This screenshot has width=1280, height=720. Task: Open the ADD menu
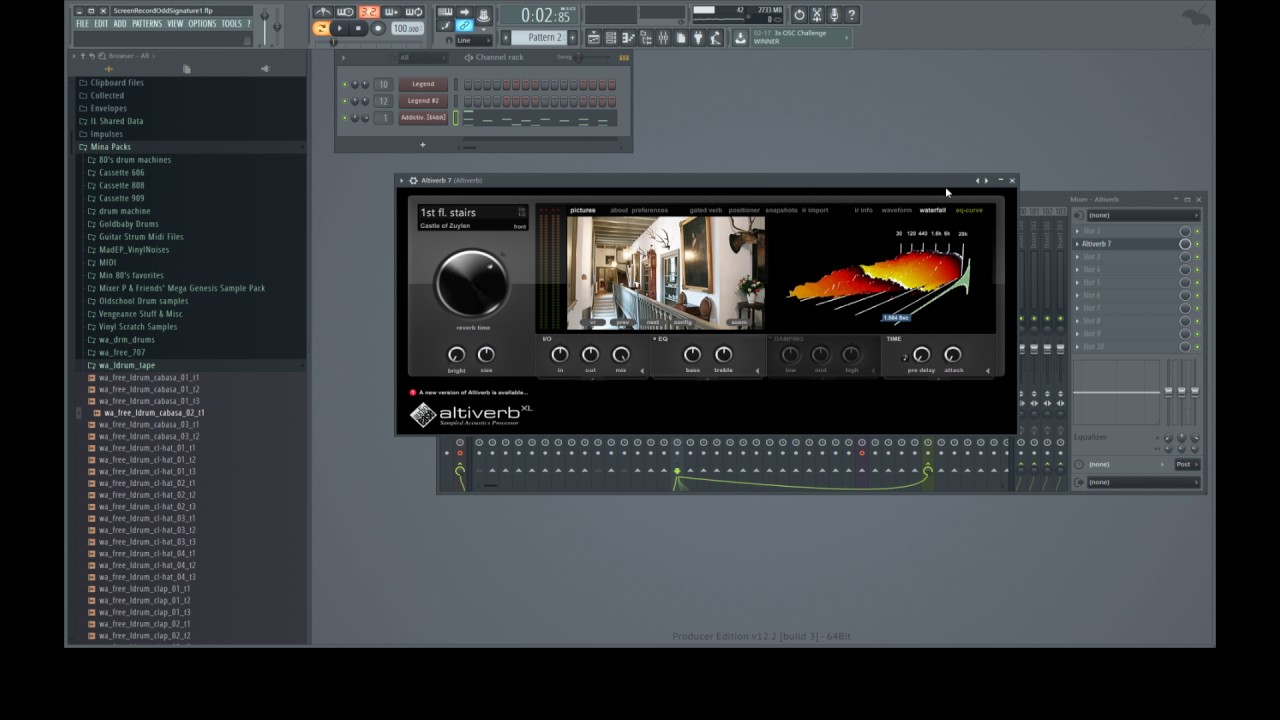[x=120, y=24]
